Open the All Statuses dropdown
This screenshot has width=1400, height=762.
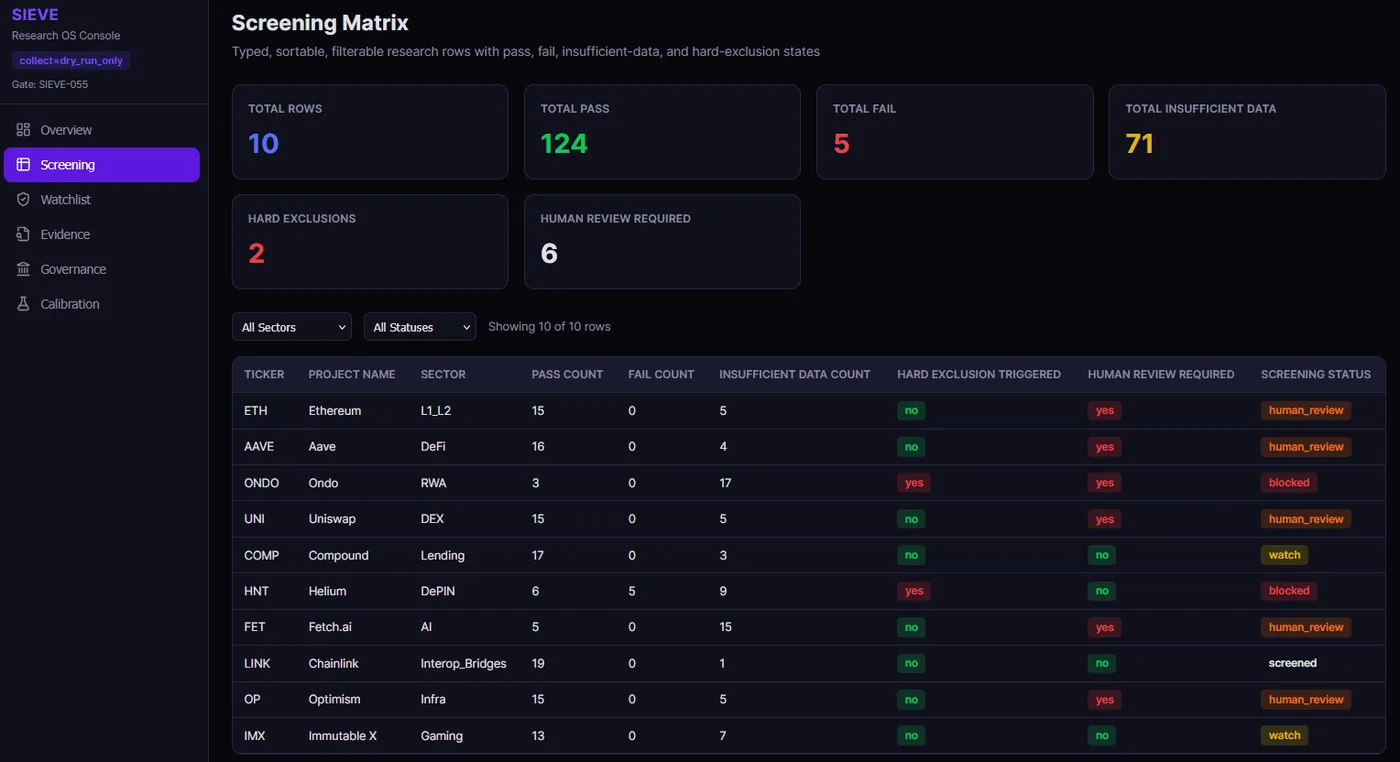(420, 327)
